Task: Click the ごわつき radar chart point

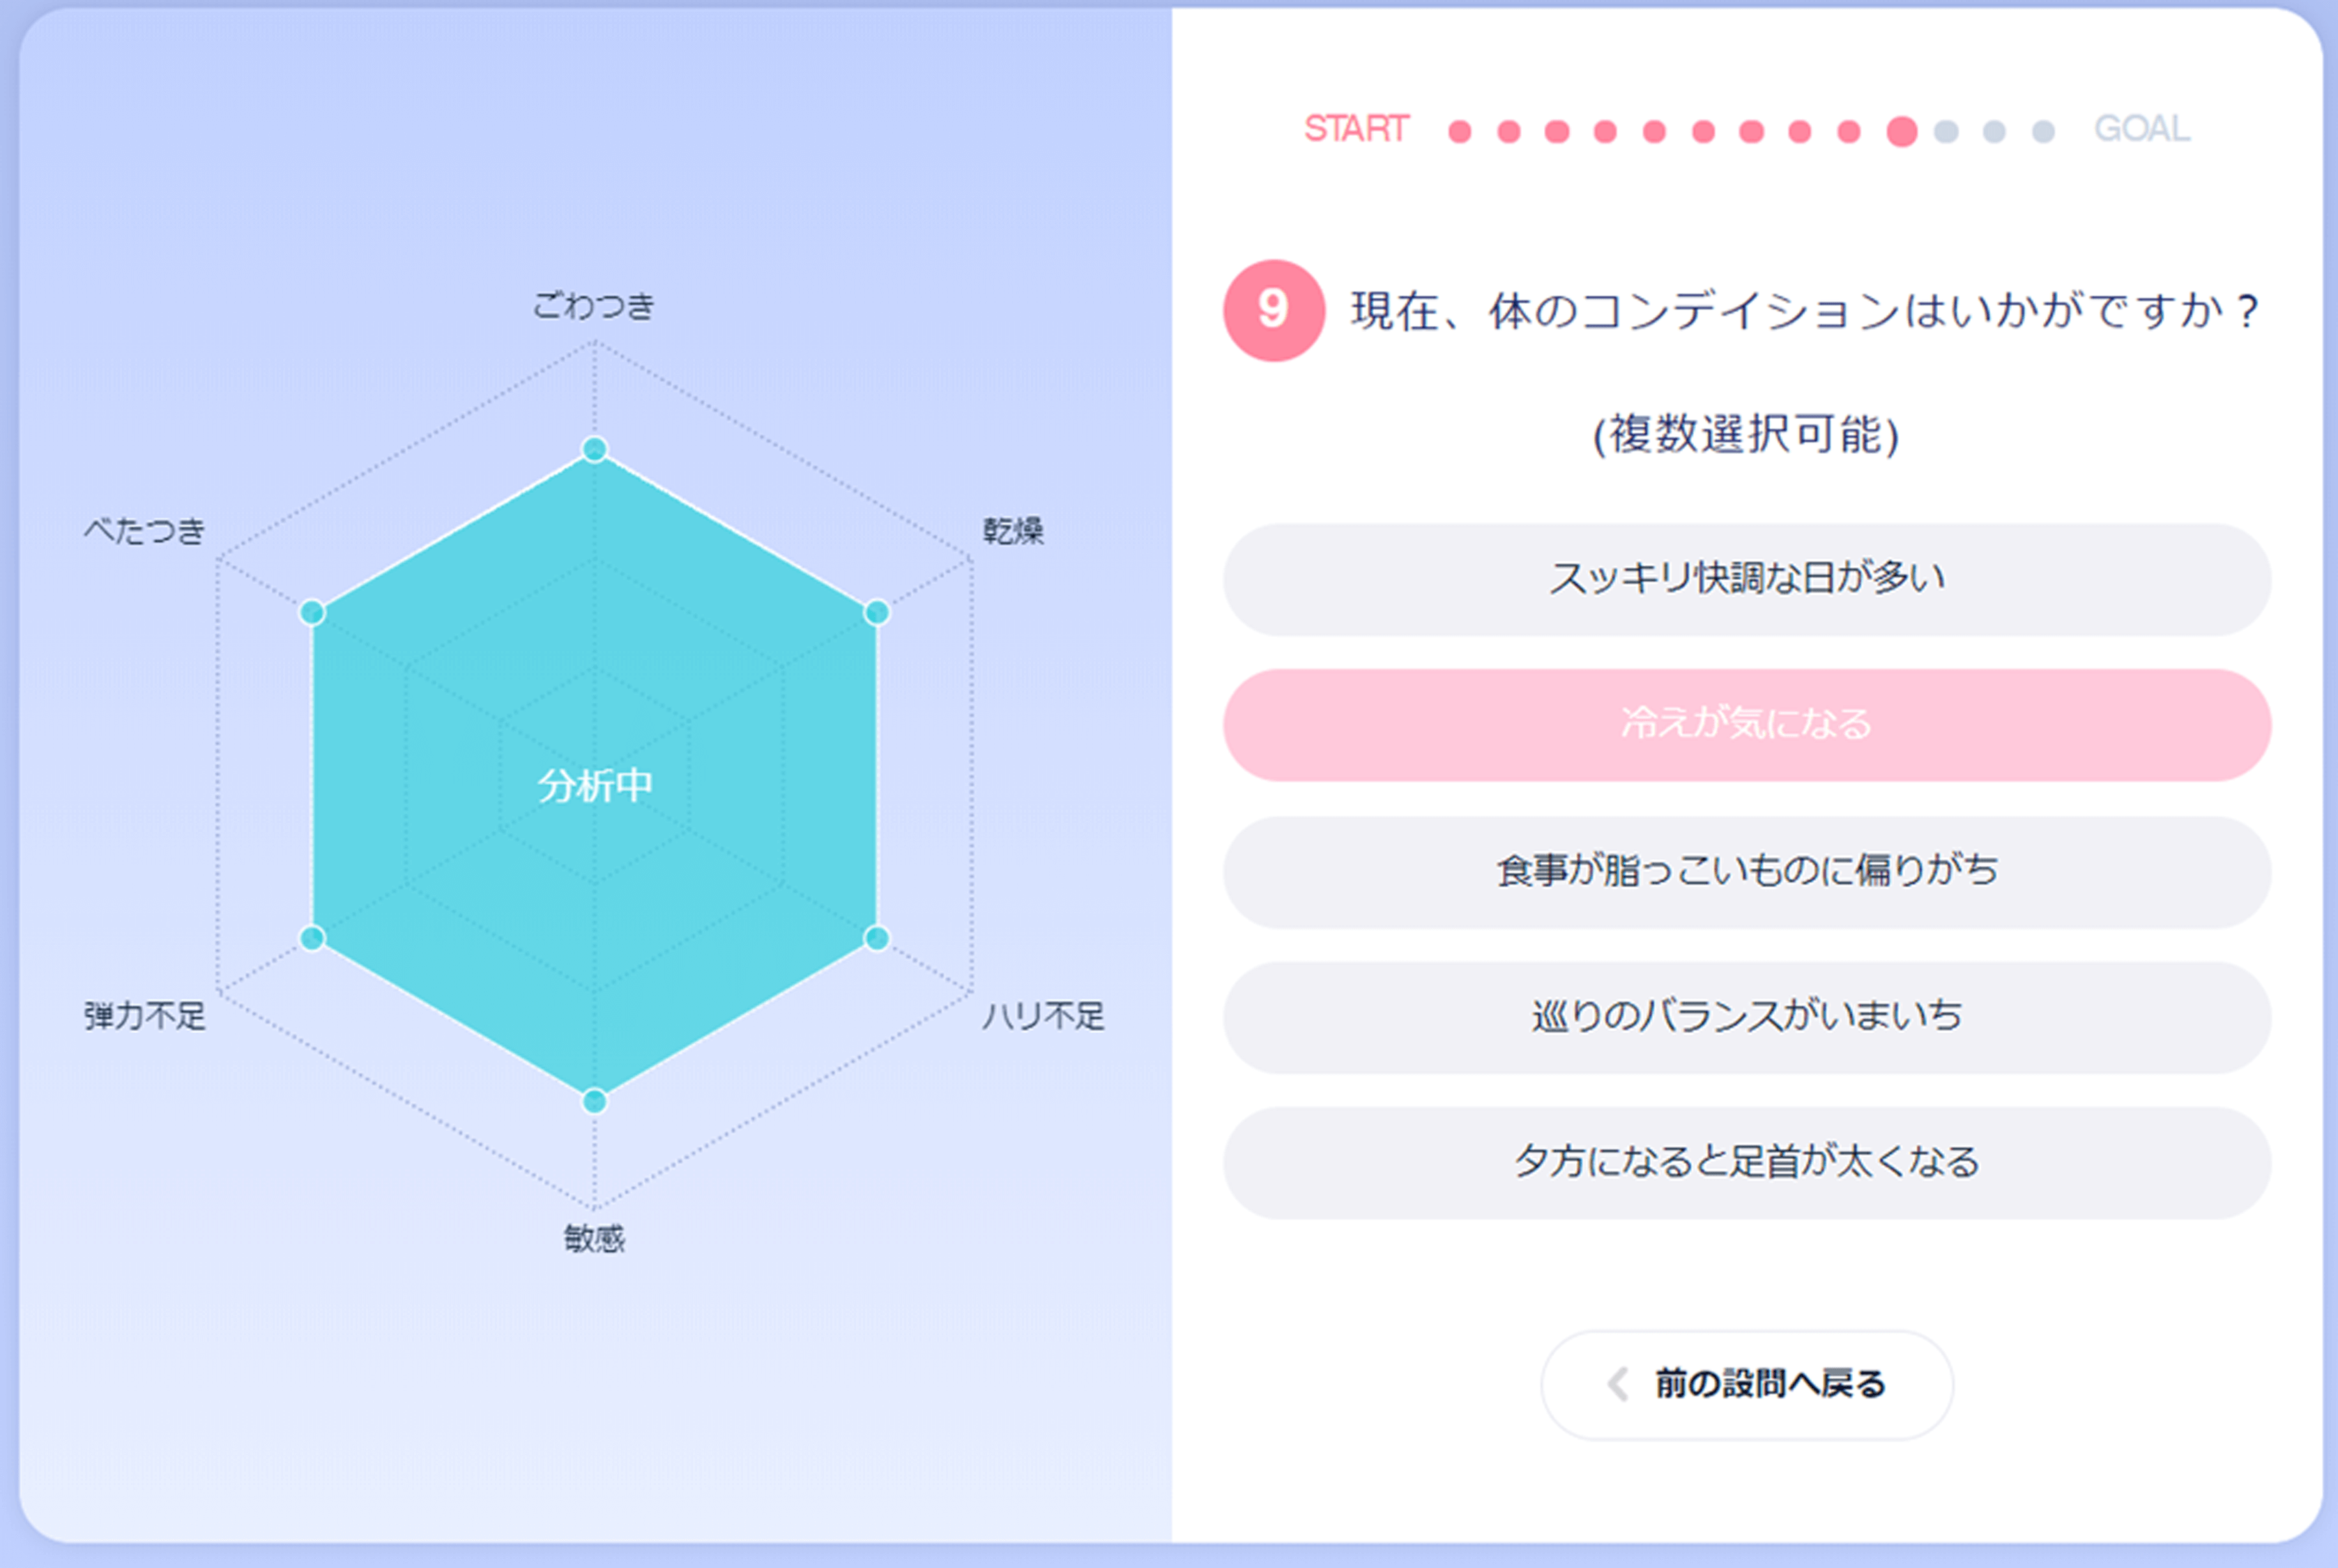Action: pos(595,449)
